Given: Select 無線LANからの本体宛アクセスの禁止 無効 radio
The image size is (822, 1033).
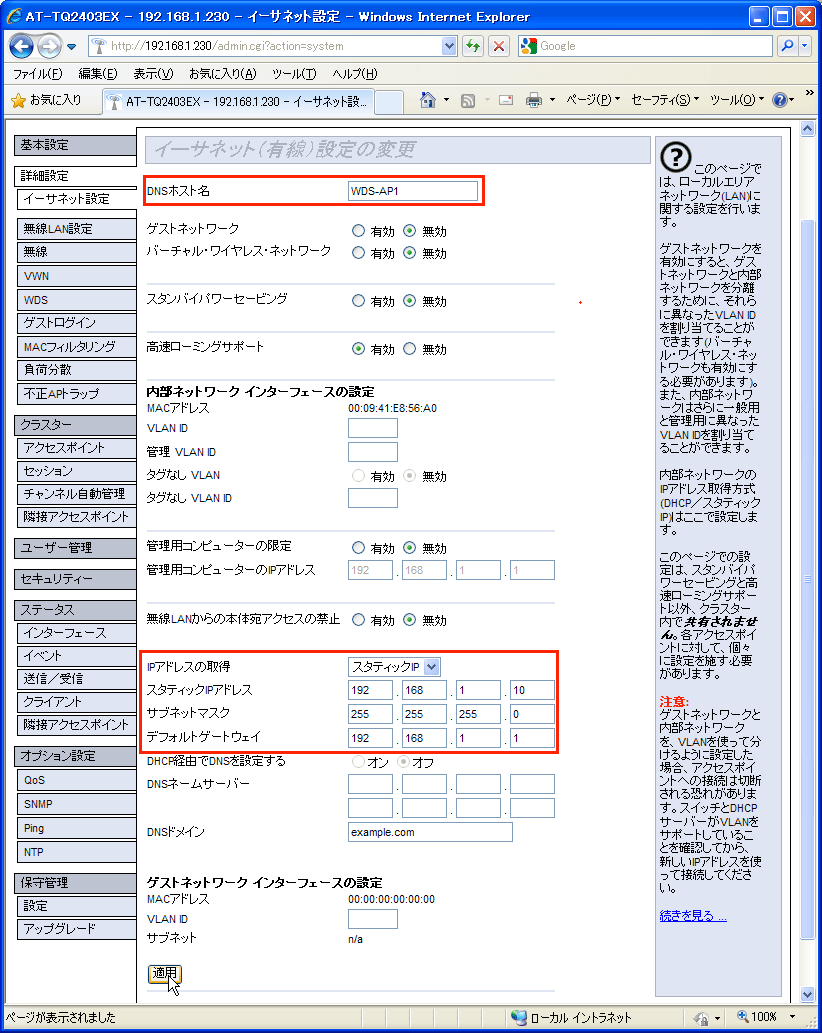Looking at the screenshot, I should [409, 619].
